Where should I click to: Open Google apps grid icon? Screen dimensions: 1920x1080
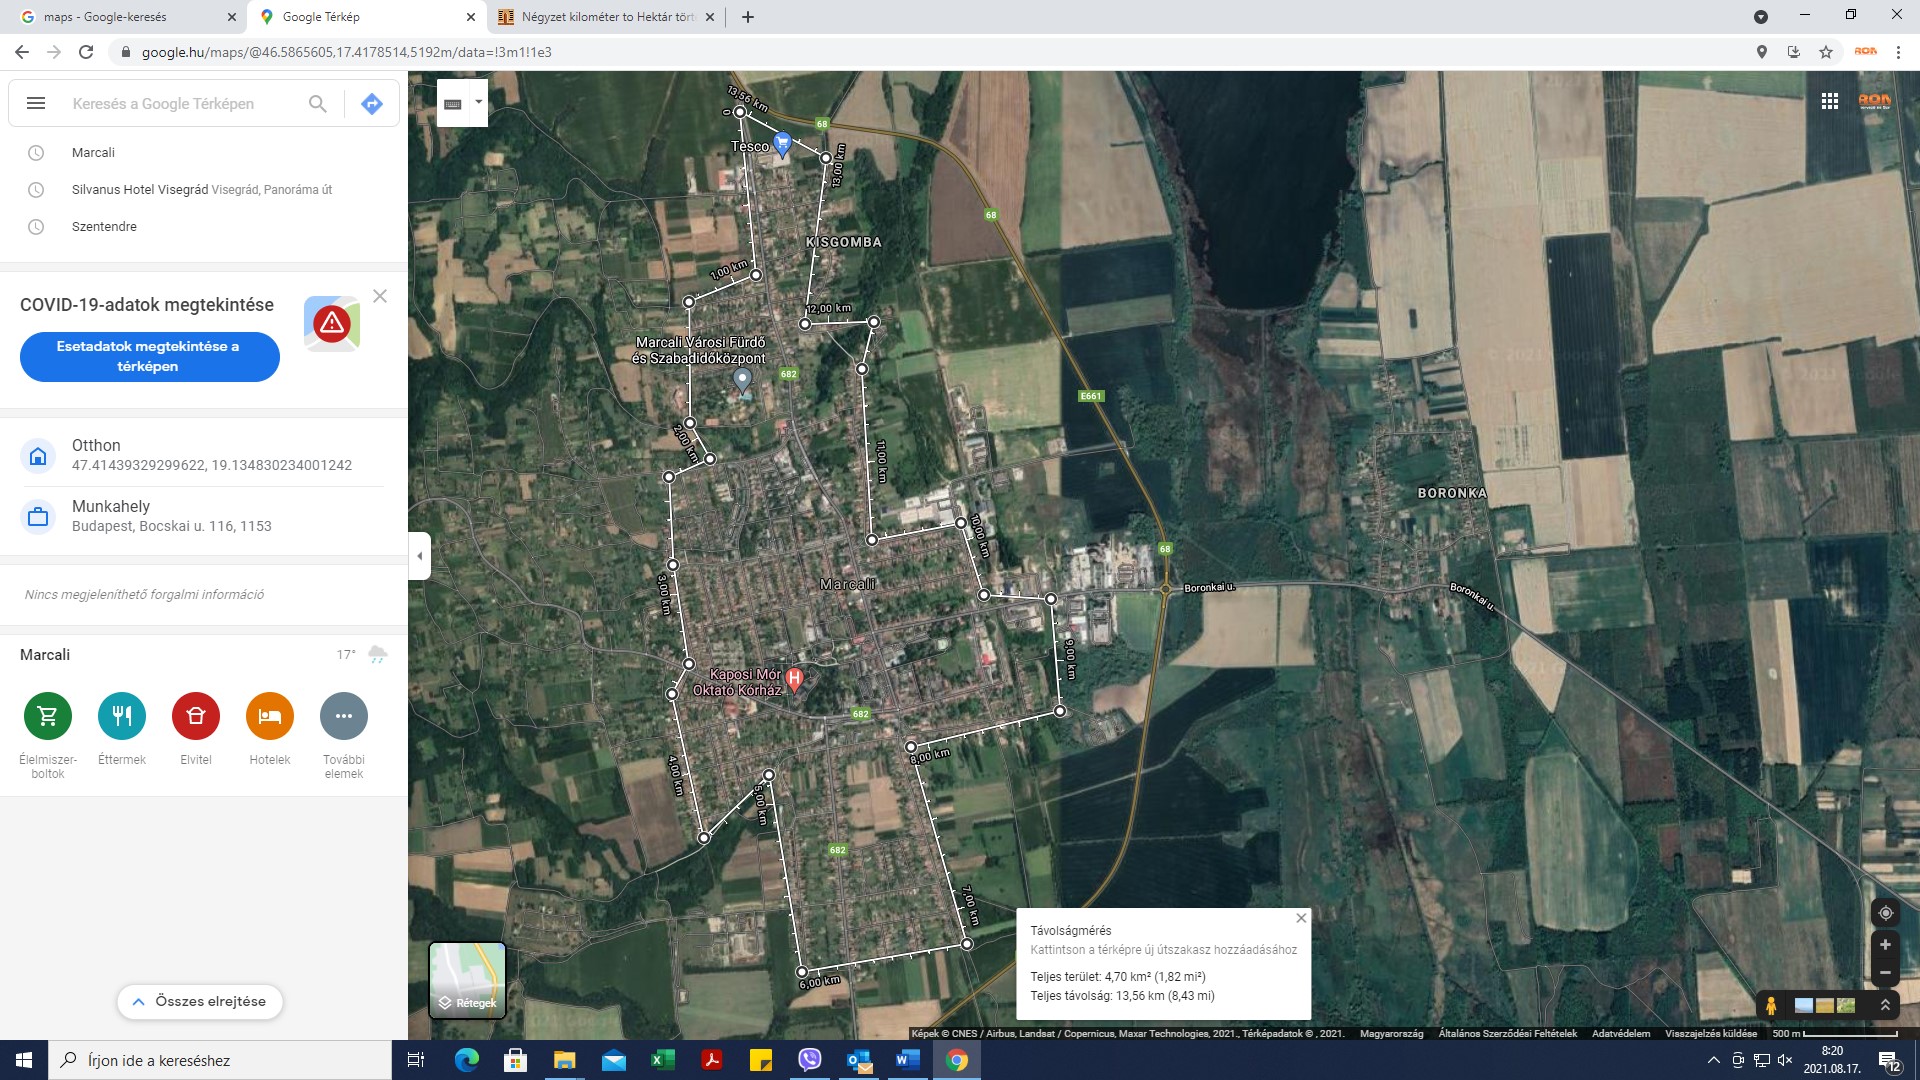(1830, 101)
